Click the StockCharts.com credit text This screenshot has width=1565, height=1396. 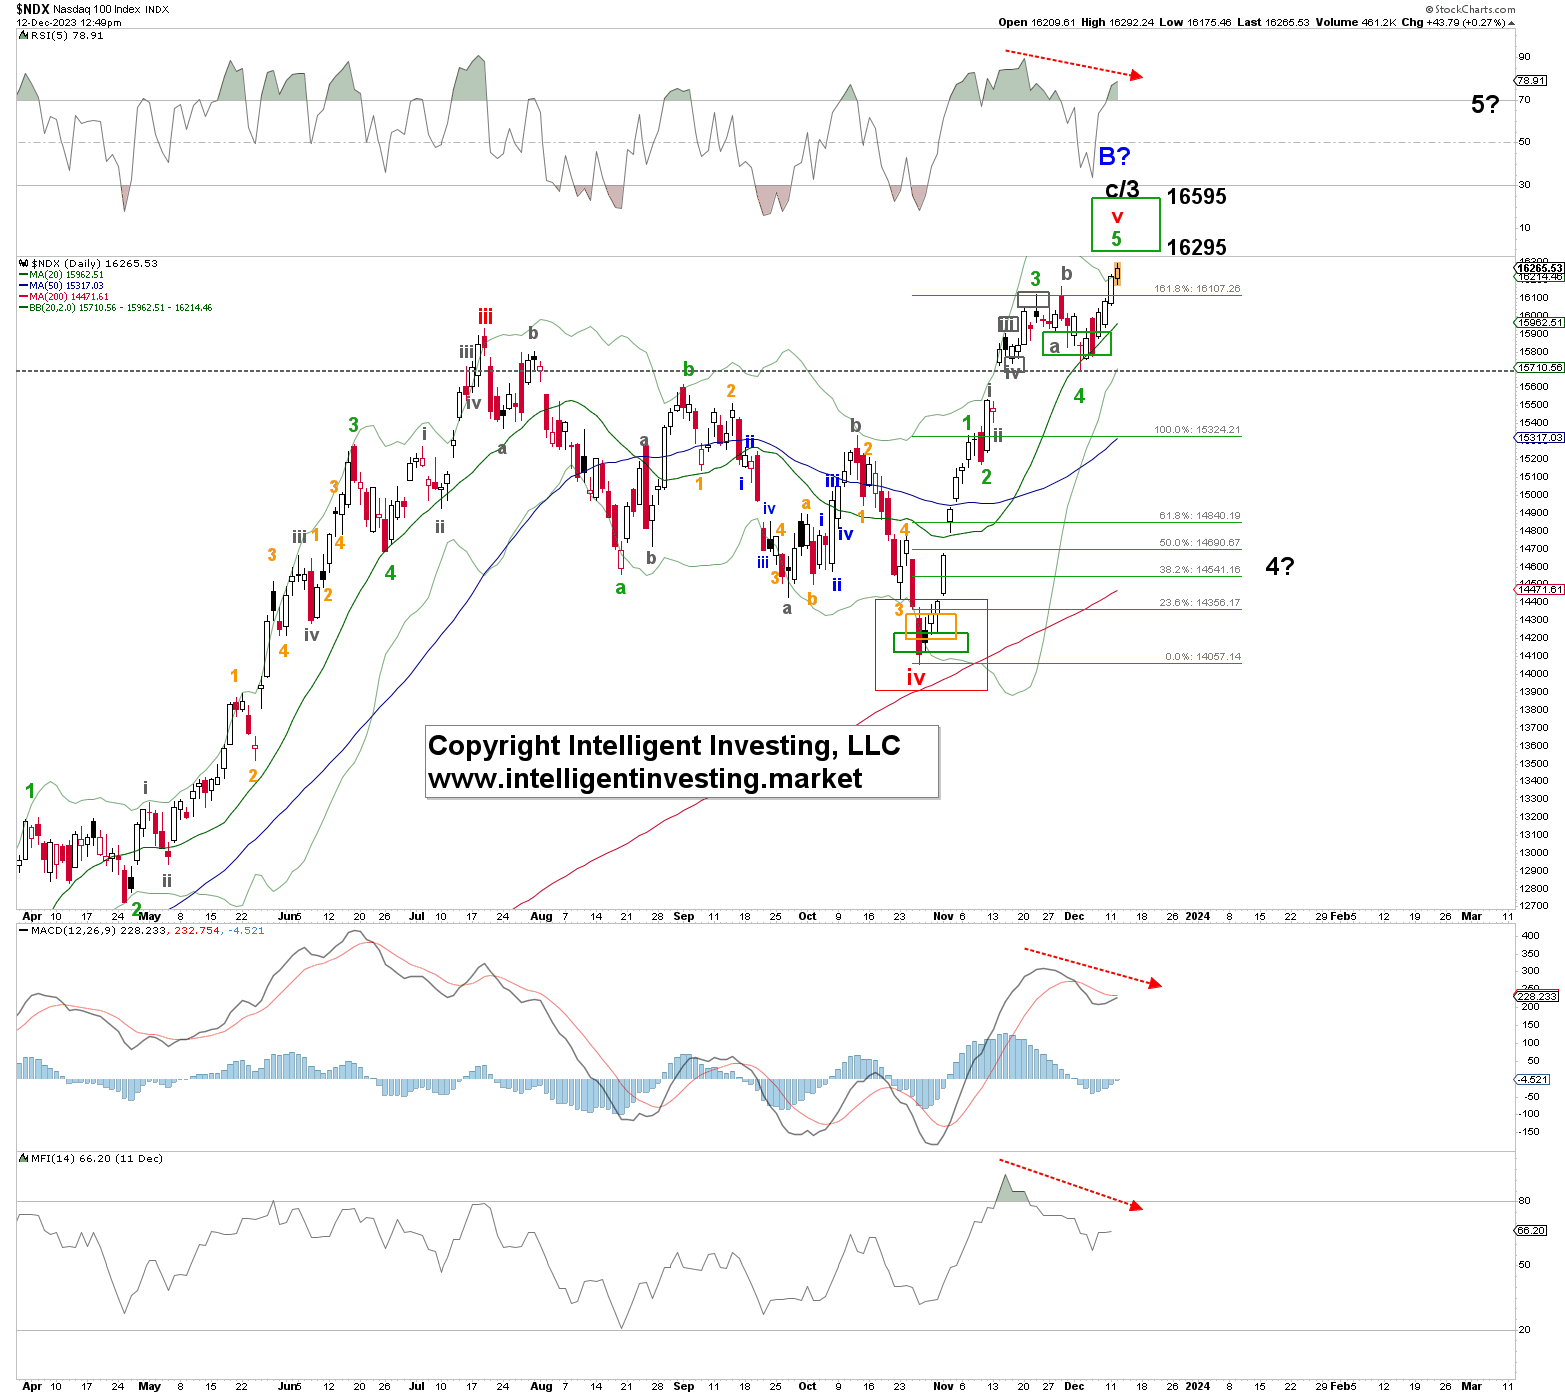pos(1471,9)
